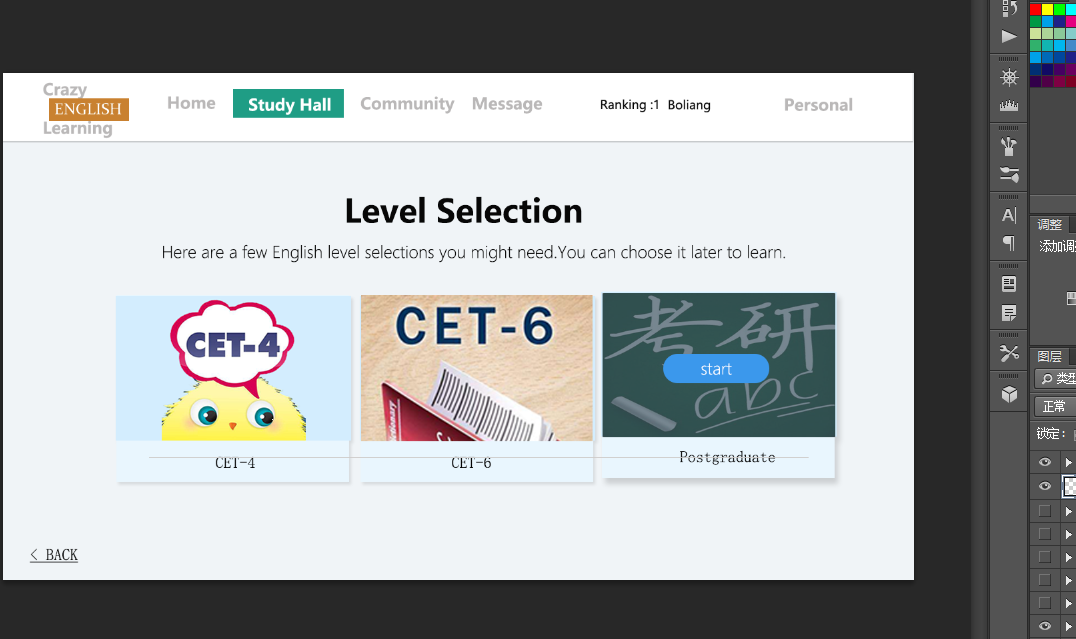The image size is (1076, 639).
Task: Expand the topmost layer group arrow
Action: click(1068, 462)
